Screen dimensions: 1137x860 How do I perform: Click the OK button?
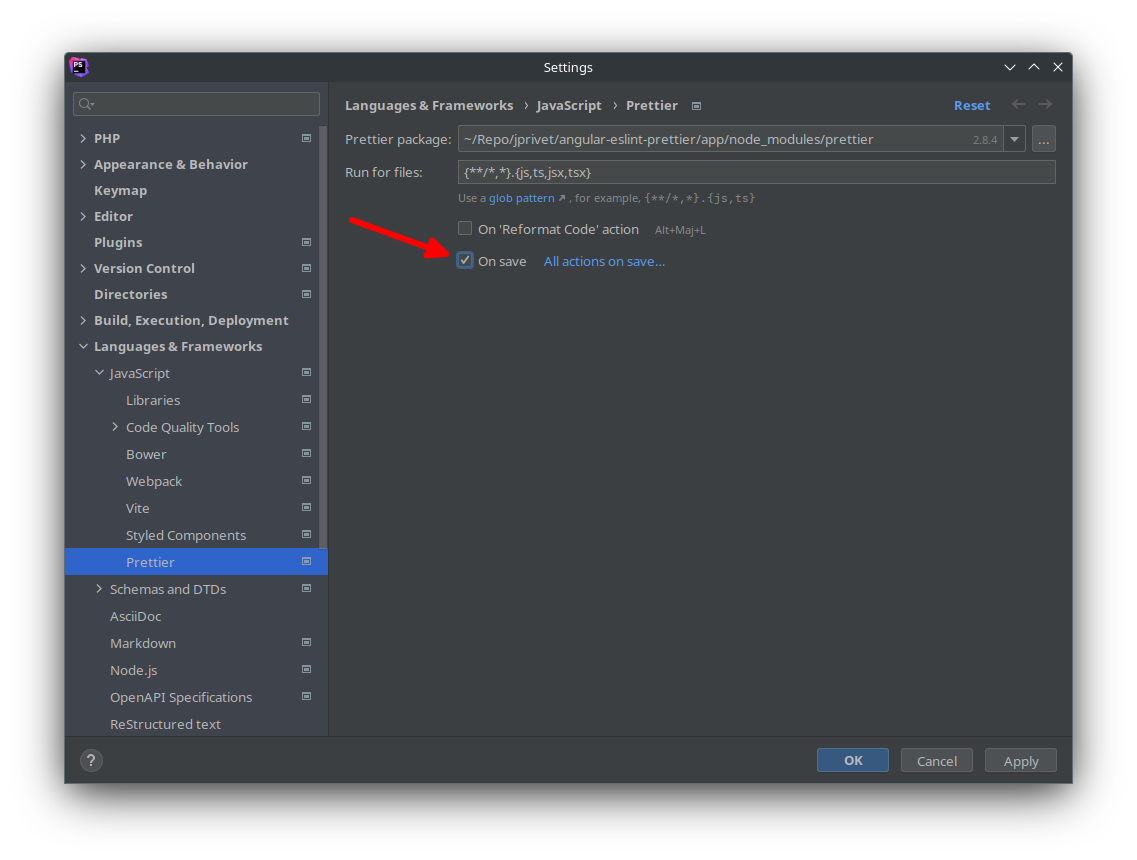pyautogui.click(x=853, y=760)
